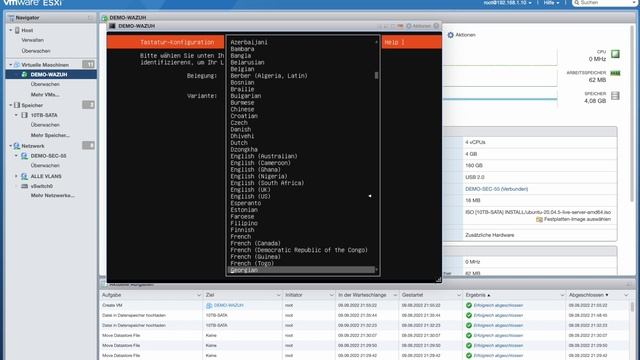
Task: Open the Gestartet column dropdown
Action: pyautogui.click(x=458, y=295)
